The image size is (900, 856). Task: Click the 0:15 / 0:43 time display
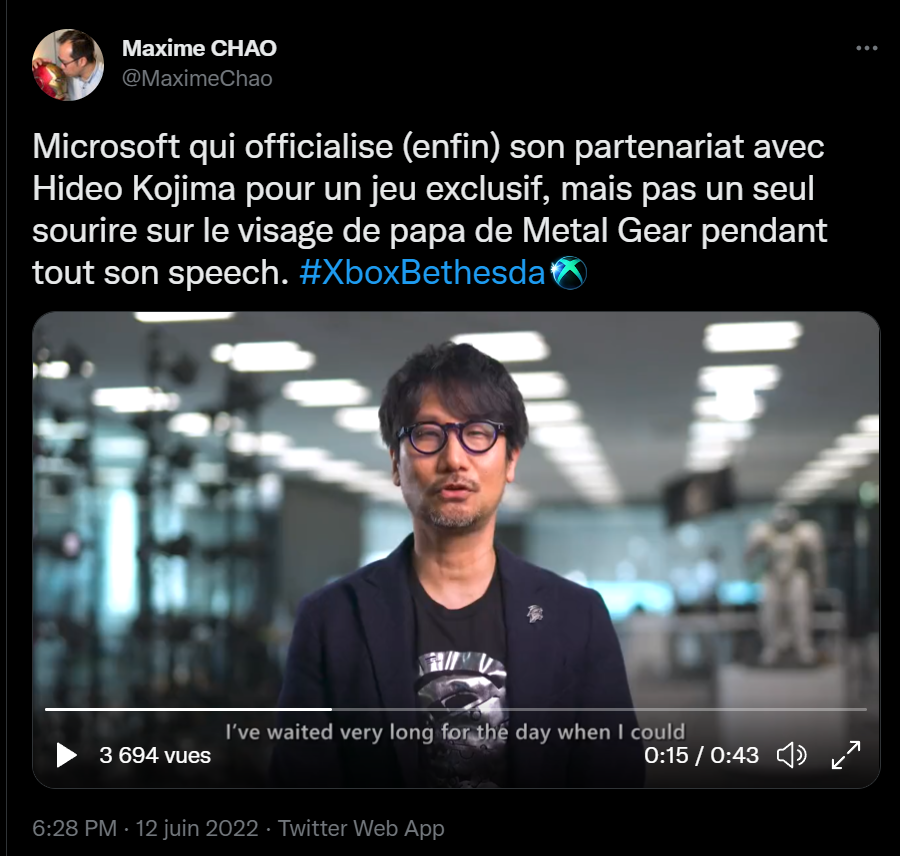pos(701,756)
